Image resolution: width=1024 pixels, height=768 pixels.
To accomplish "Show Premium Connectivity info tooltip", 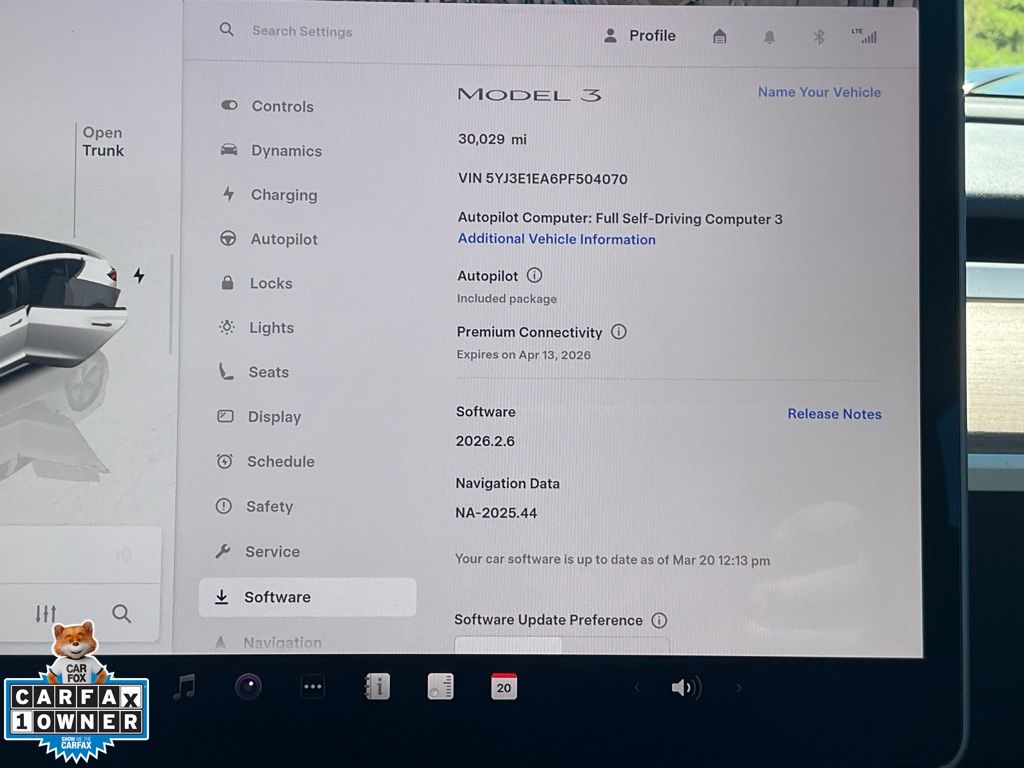I will (x=619, y=332).
